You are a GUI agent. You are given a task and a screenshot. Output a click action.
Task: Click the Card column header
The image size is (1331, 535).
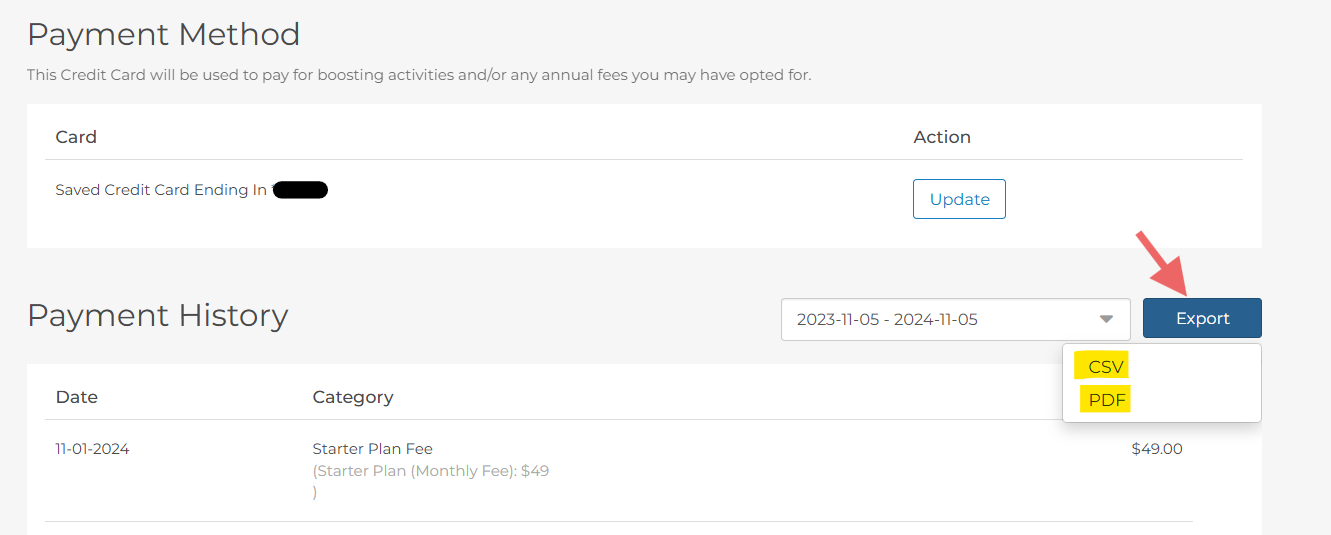coord(76,137)
